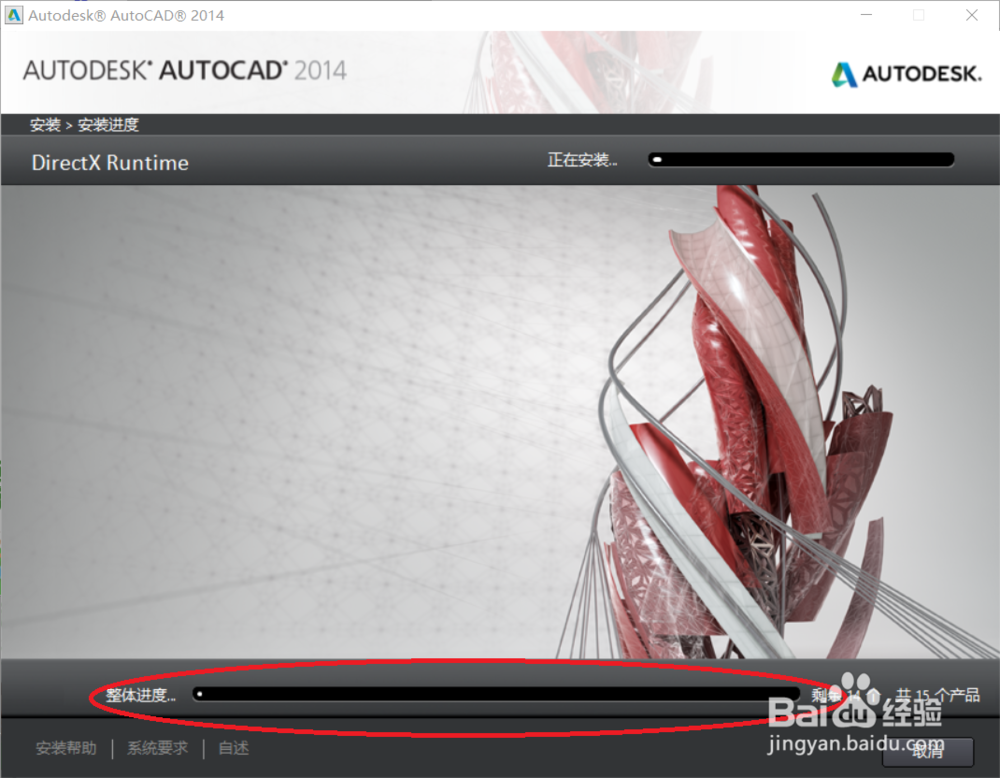
Task: Click the 安装 breadcrumb text
Action: [x=45, y=125]
